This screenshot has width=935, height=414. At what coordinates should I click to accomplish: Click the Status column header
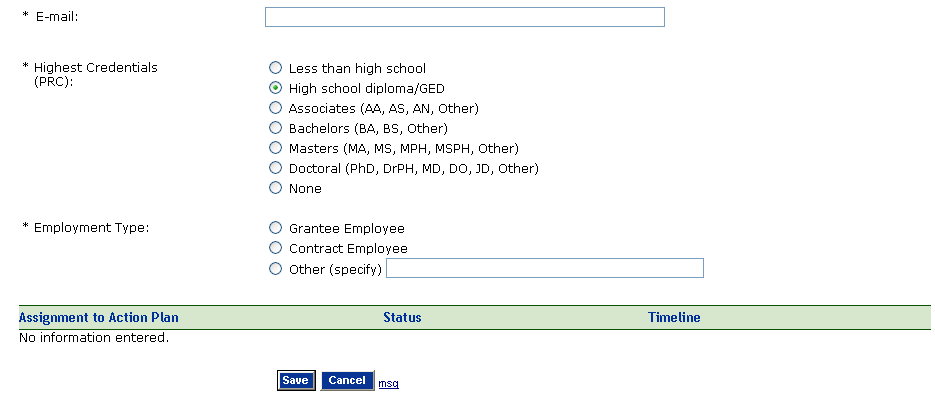[x=402, y=318]
